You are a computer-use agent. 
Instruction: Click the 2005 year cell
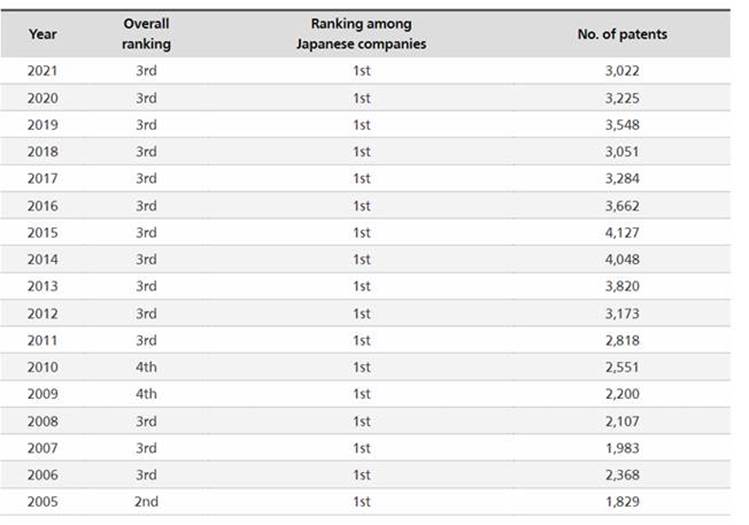[x=43, y=502]
